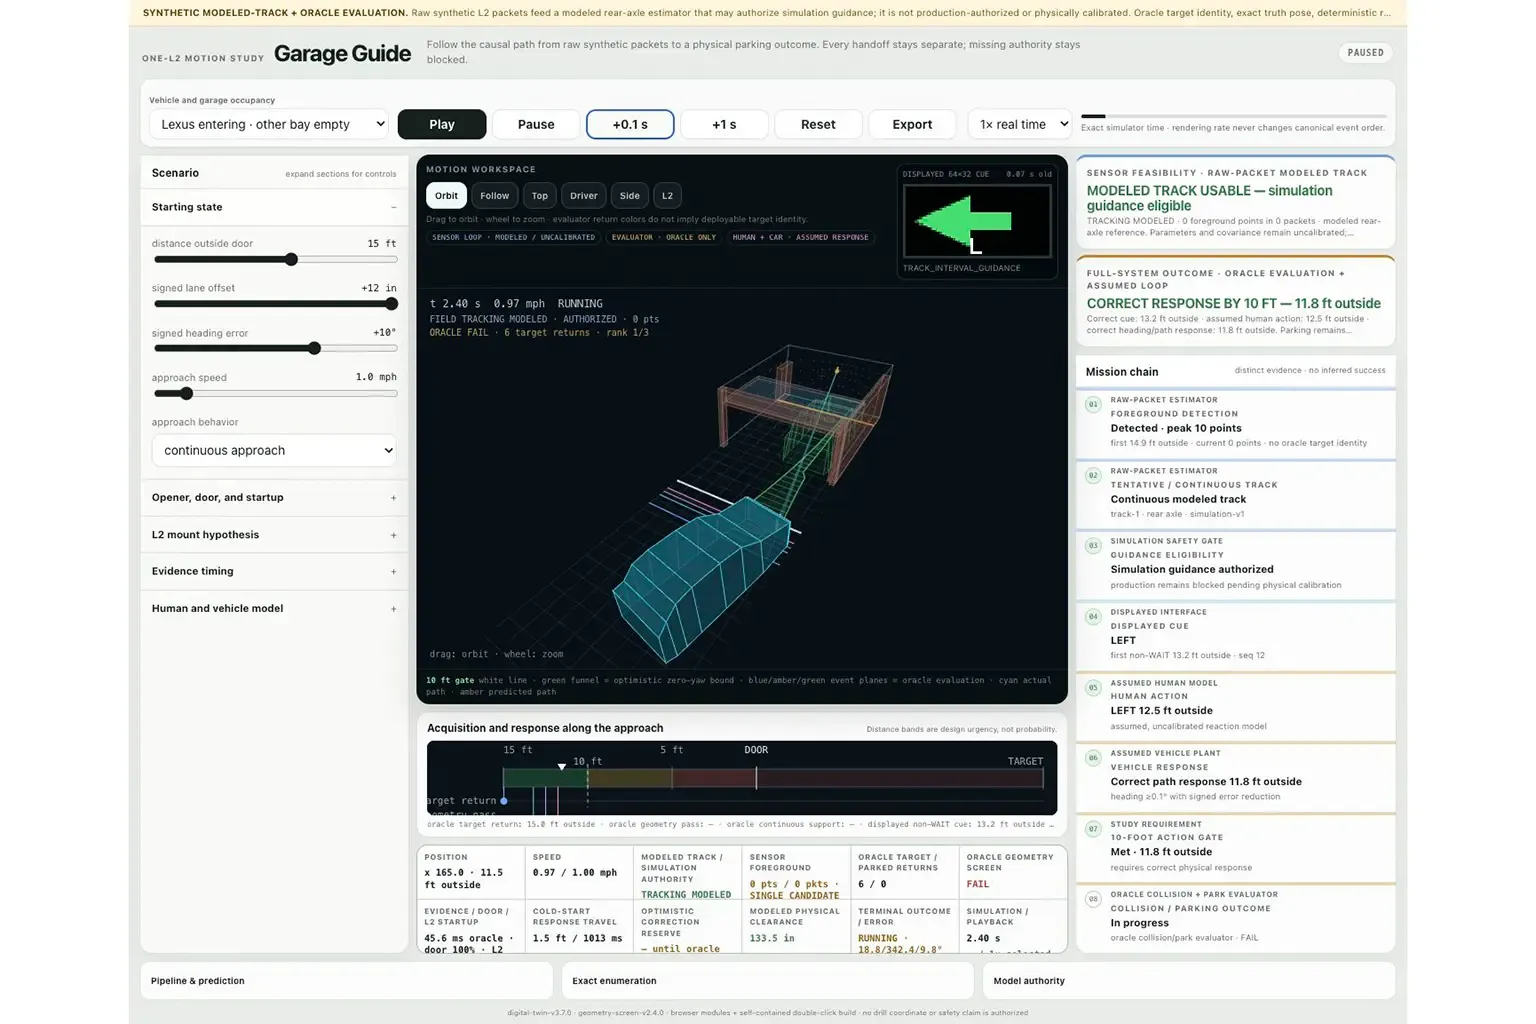Click the step 07 action gate badge
This screenshot has width=1536, height=1024.
pos(1093,829)
